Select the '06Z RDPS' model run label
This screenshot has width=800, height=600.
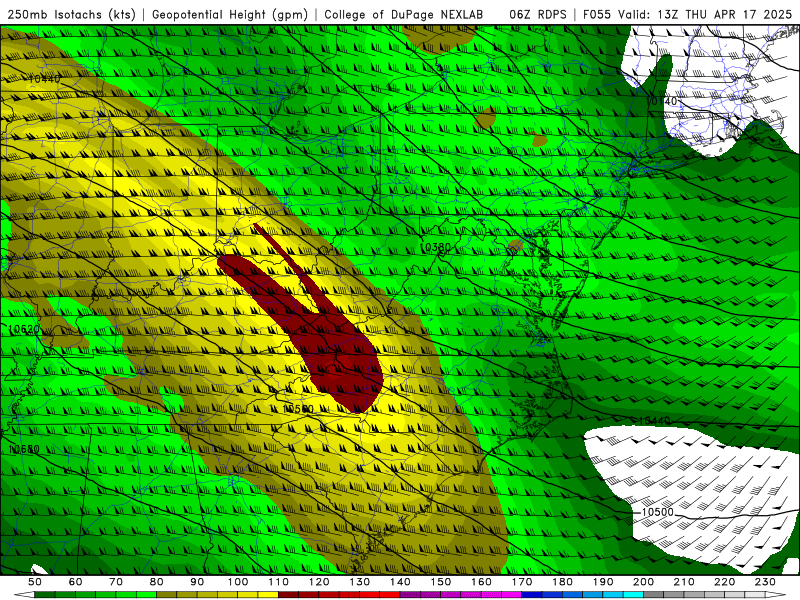click(x=538, y=15)
